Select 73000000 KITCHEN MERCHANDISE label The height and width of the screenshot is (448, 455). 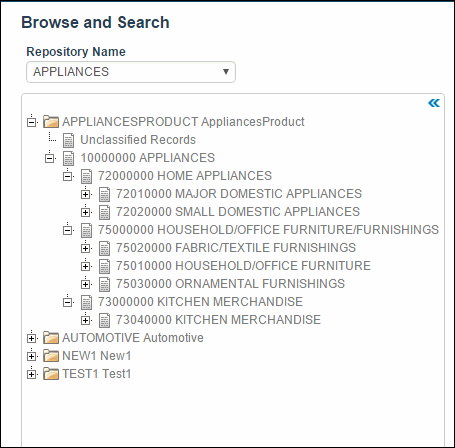[x=200, y=302]
